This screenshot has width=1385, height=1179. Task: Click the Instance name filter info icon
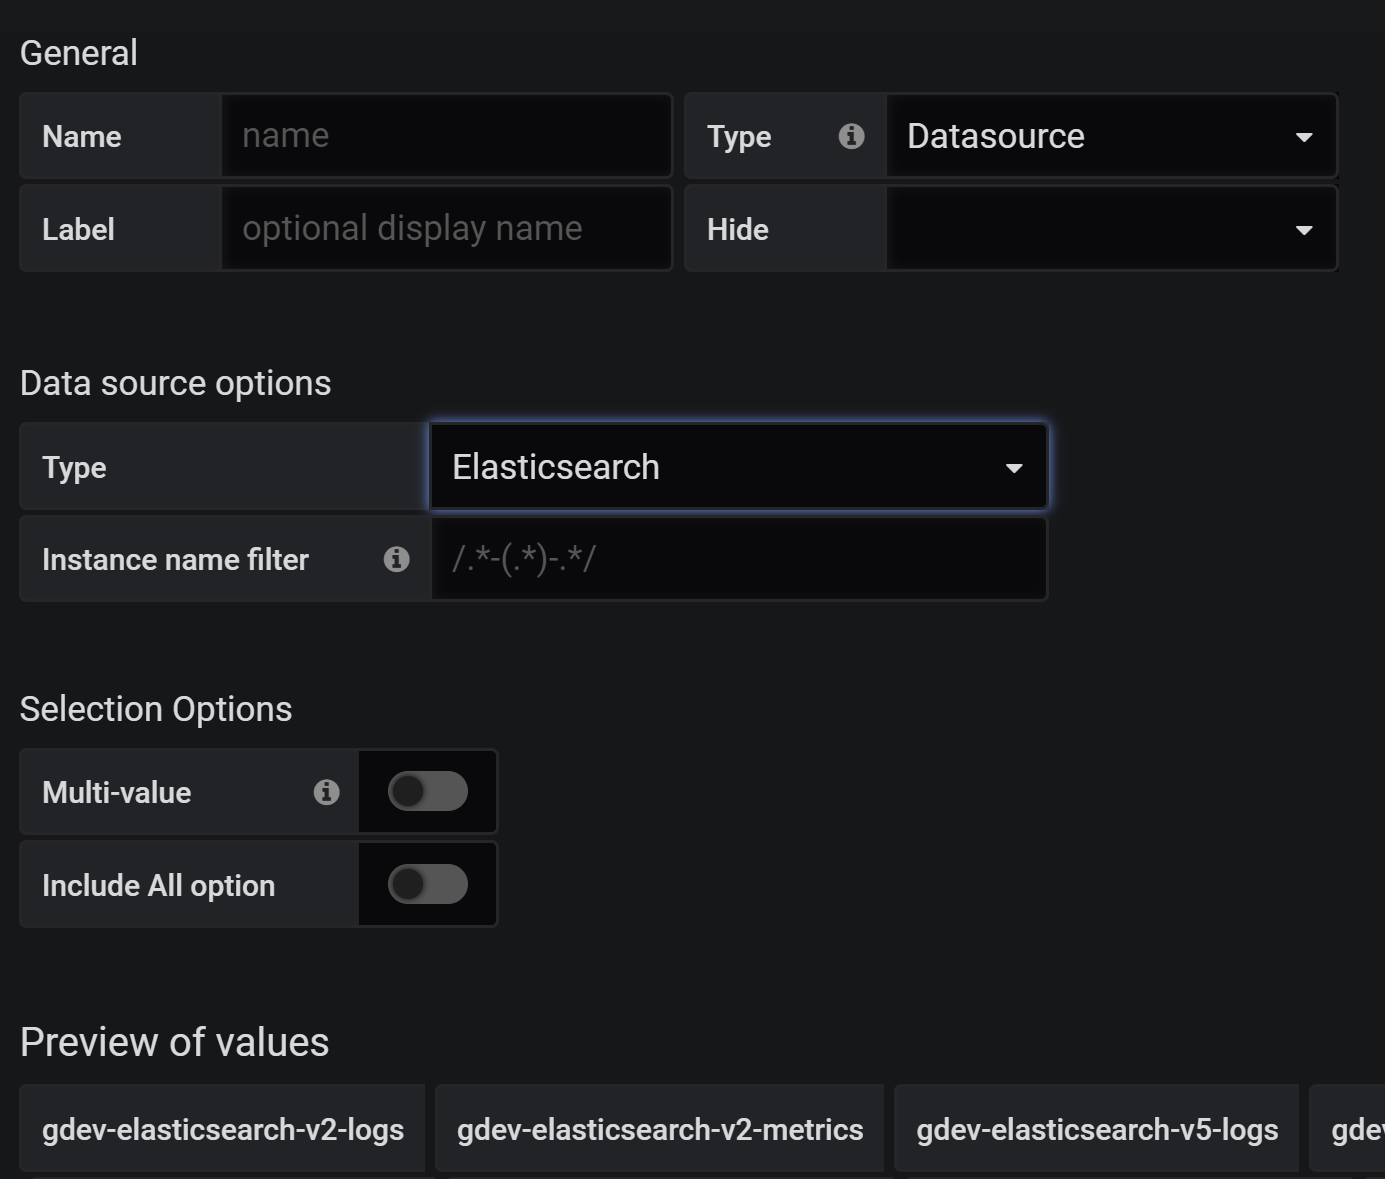(397, 559)
